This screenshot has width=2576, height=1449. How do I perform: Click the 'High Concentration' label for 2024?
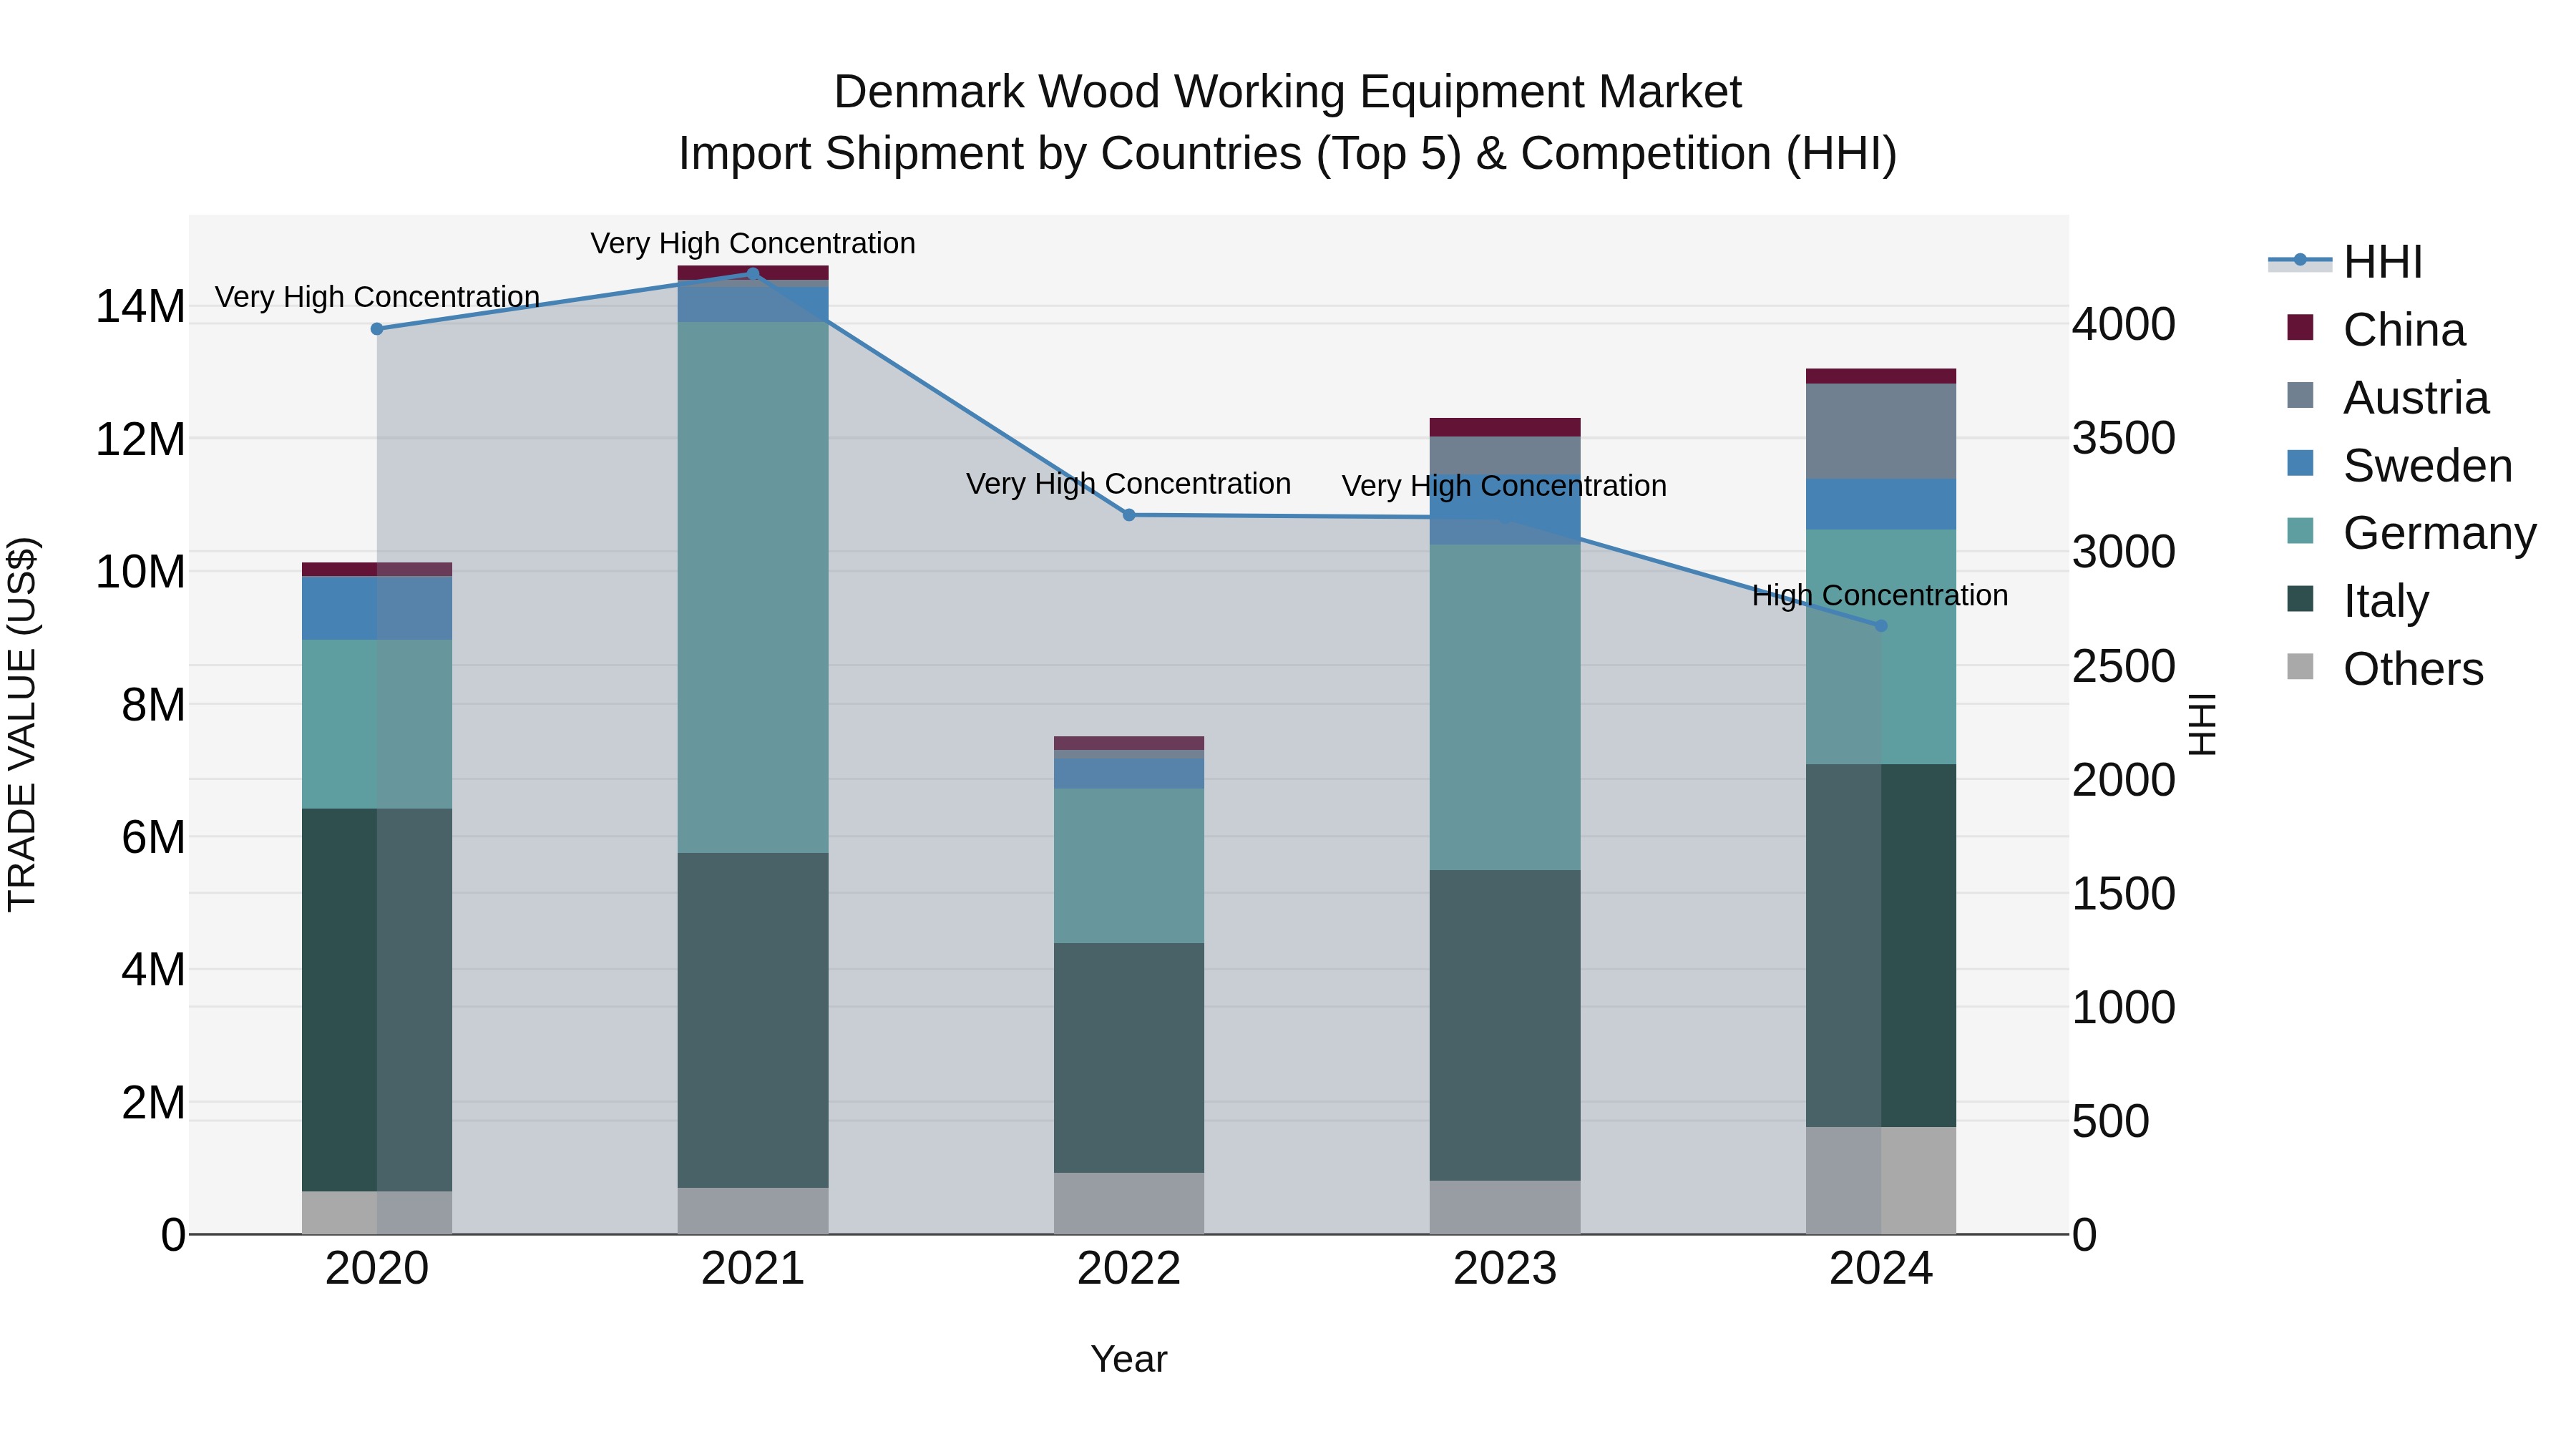click(x=1880, y=595)
